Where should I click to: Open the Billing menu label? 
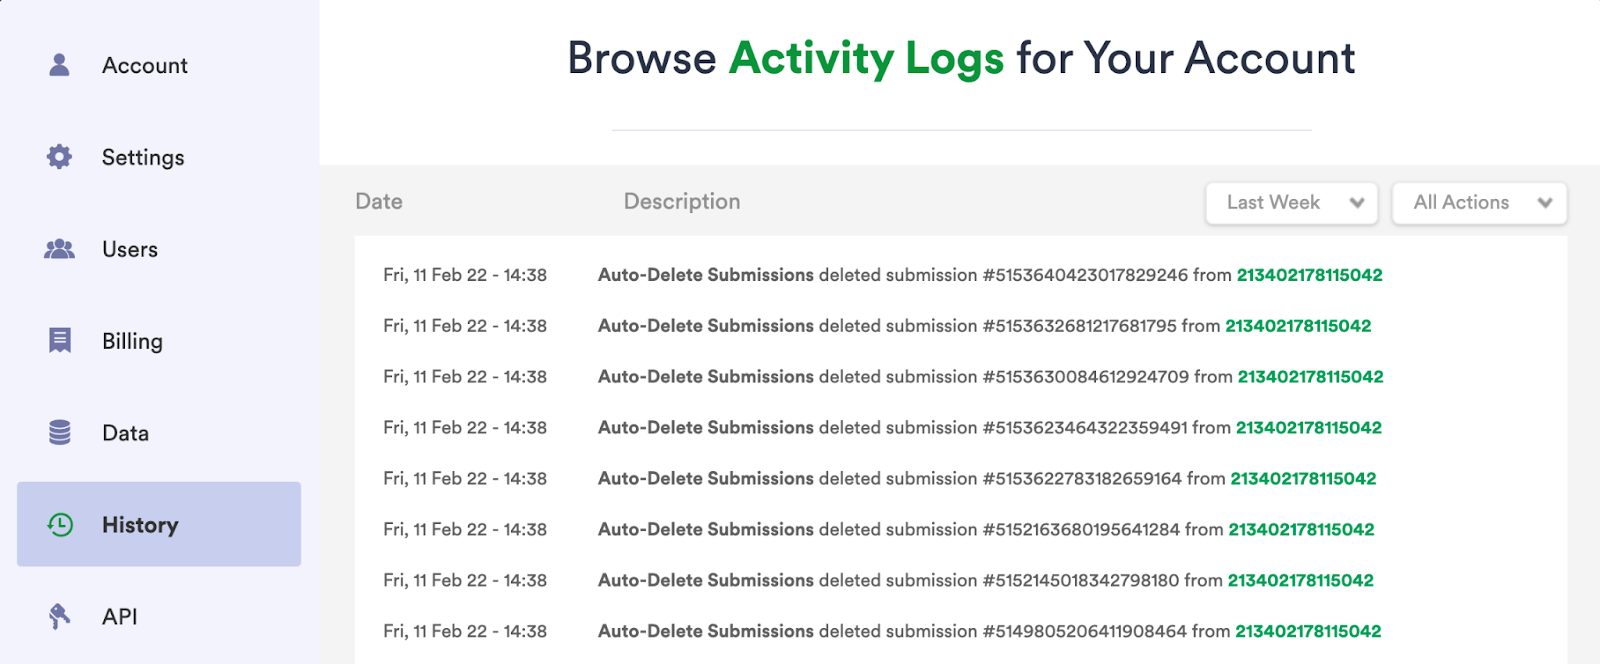pyautogui.click(x=132, y=342)
